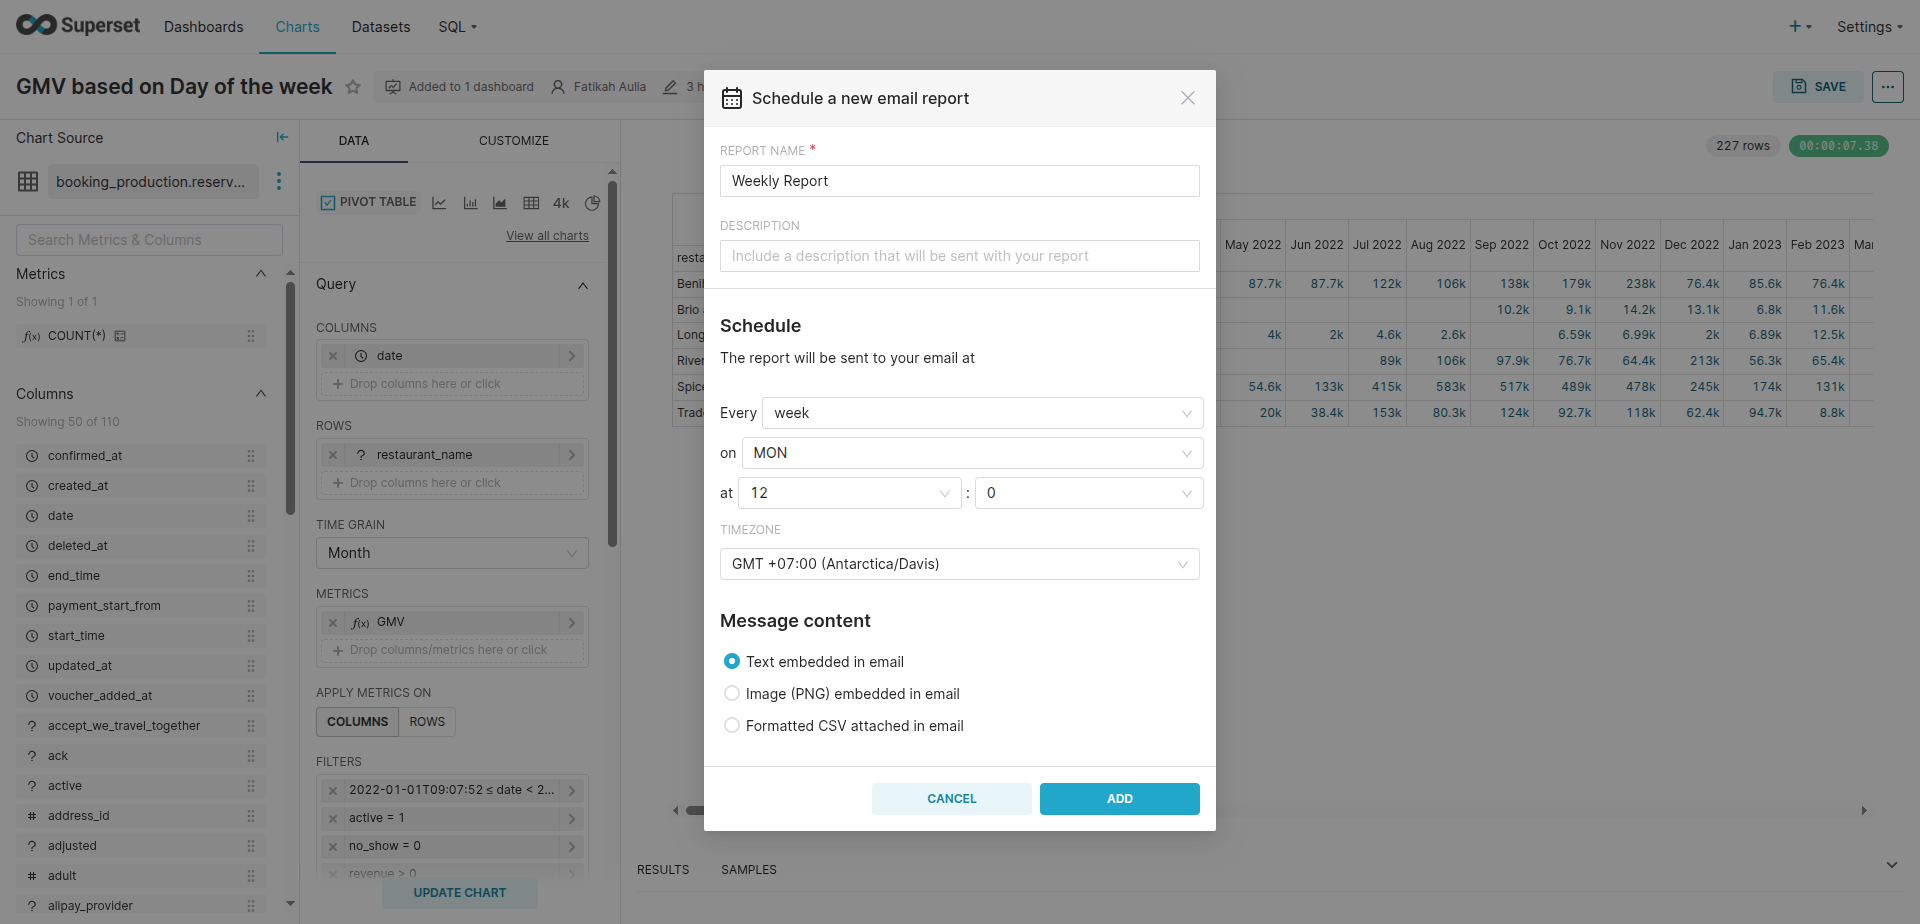Select the table visualization icon
This screenshot has width=1920, height=924.
(x=531, y=203)
